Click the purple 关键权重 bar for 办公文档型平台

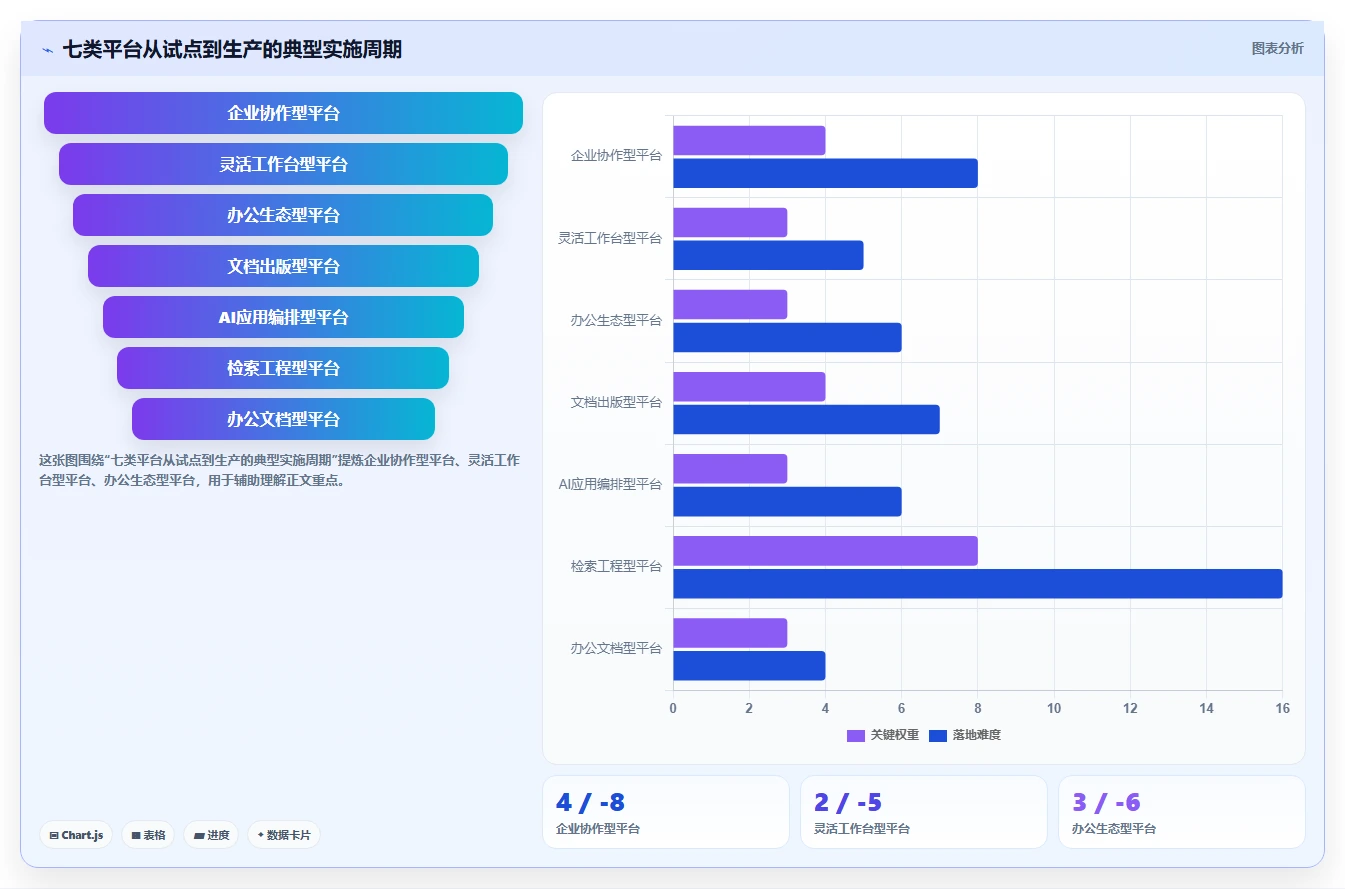tap(730, 633)
